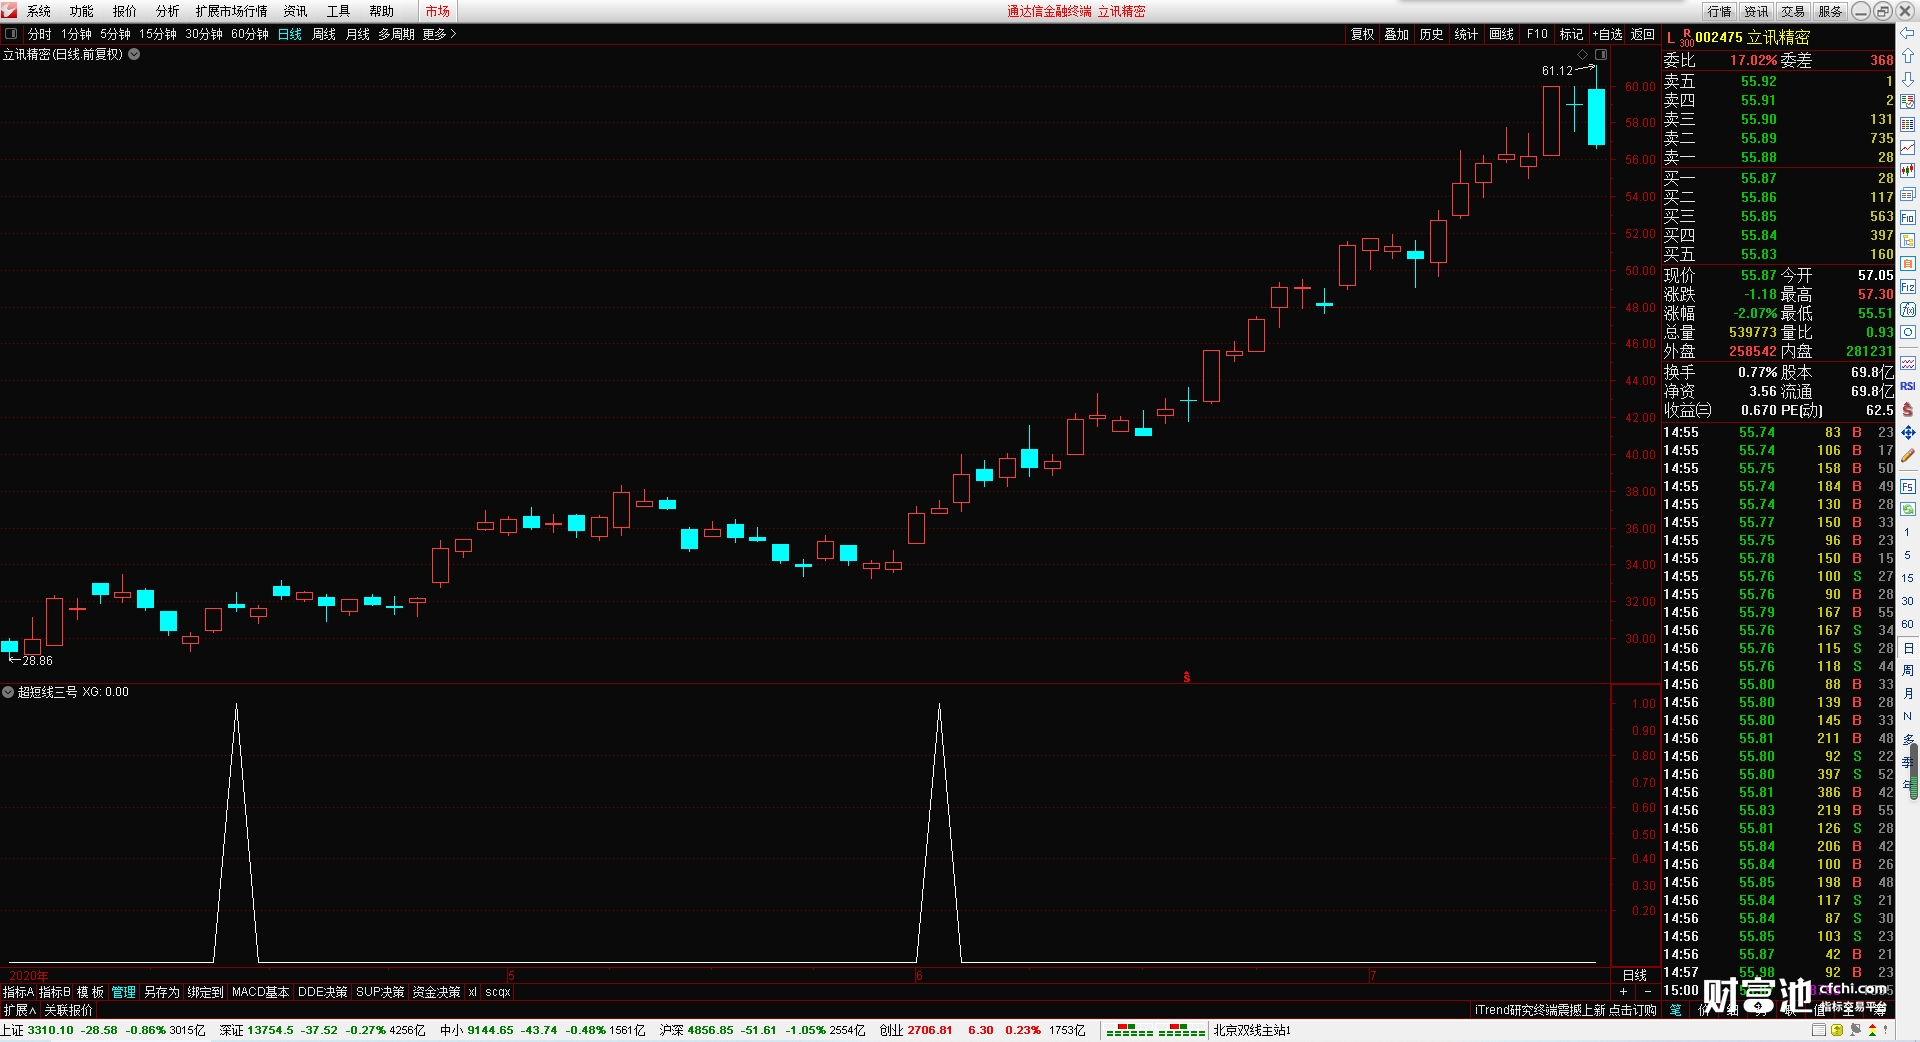Click 返回 button
The width and height of the screenshot is (1920, 1042).
(1643, 34)
